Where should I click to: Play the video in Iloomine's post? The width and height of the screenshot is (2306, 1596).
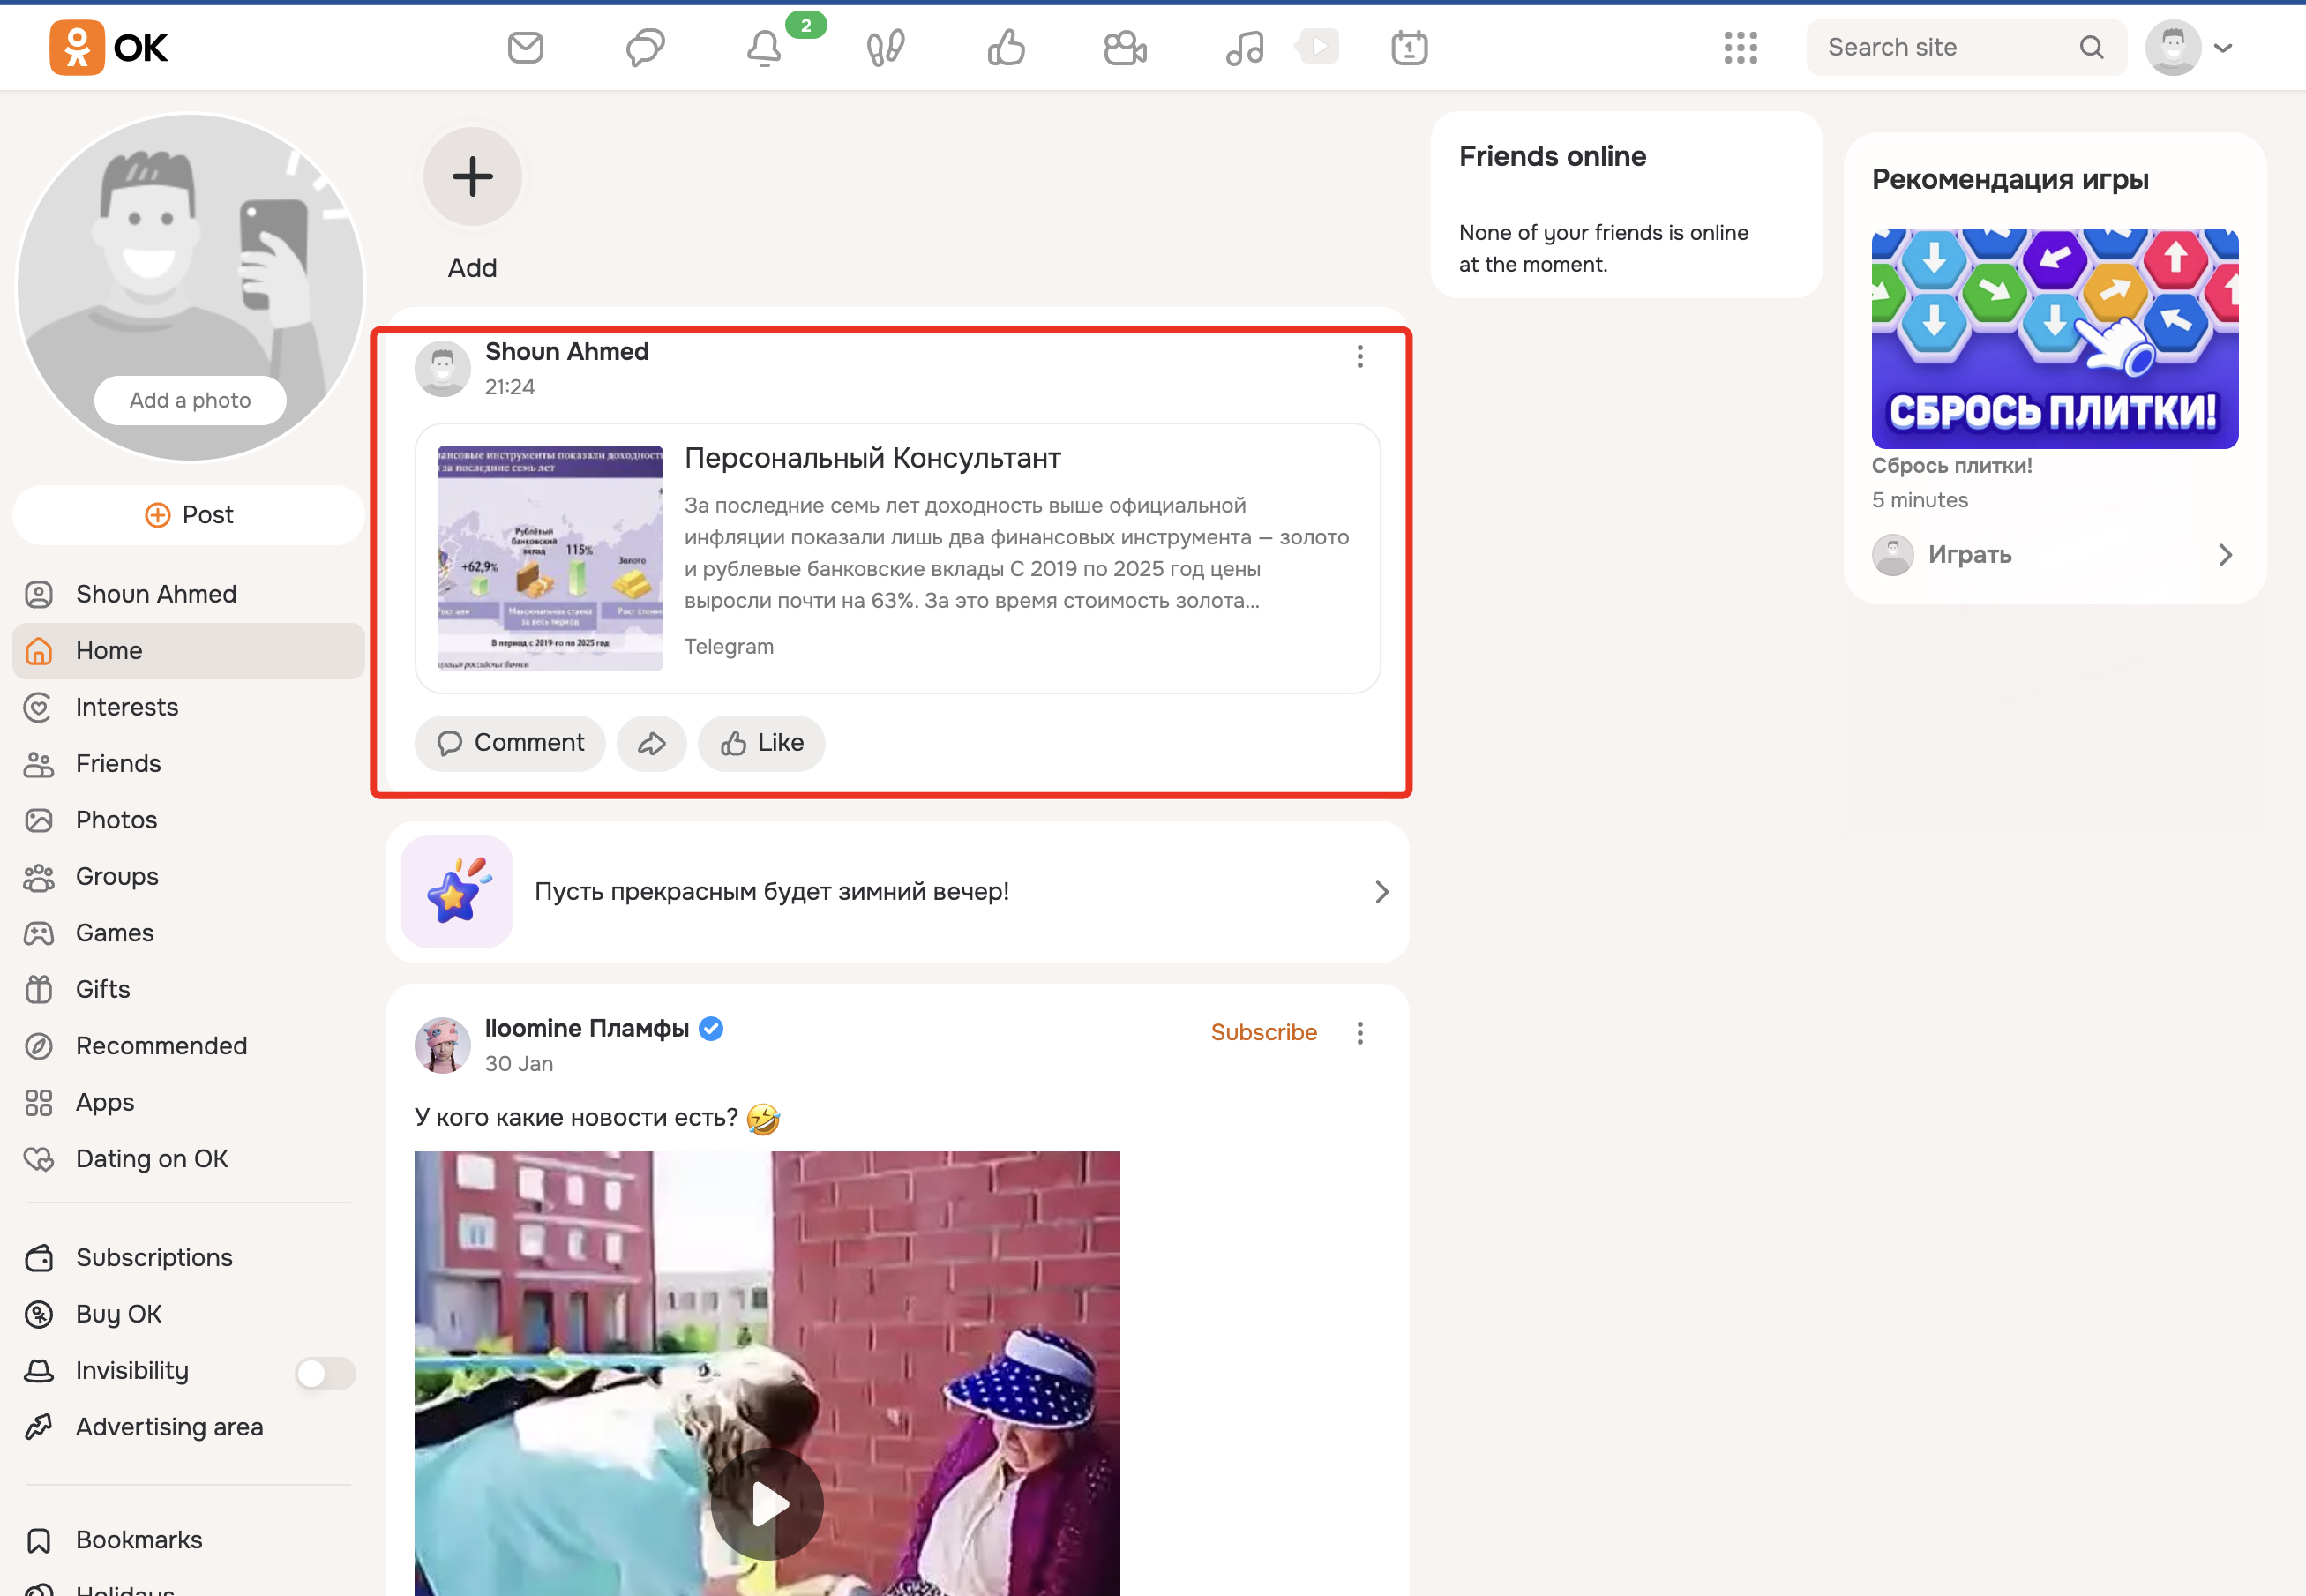[x=767, y=1503]
